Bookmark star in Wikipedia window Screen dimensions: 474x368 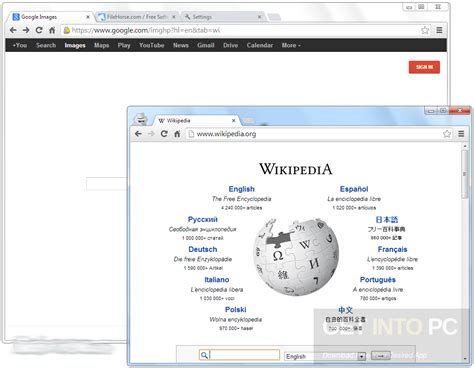tap(447, 134)
